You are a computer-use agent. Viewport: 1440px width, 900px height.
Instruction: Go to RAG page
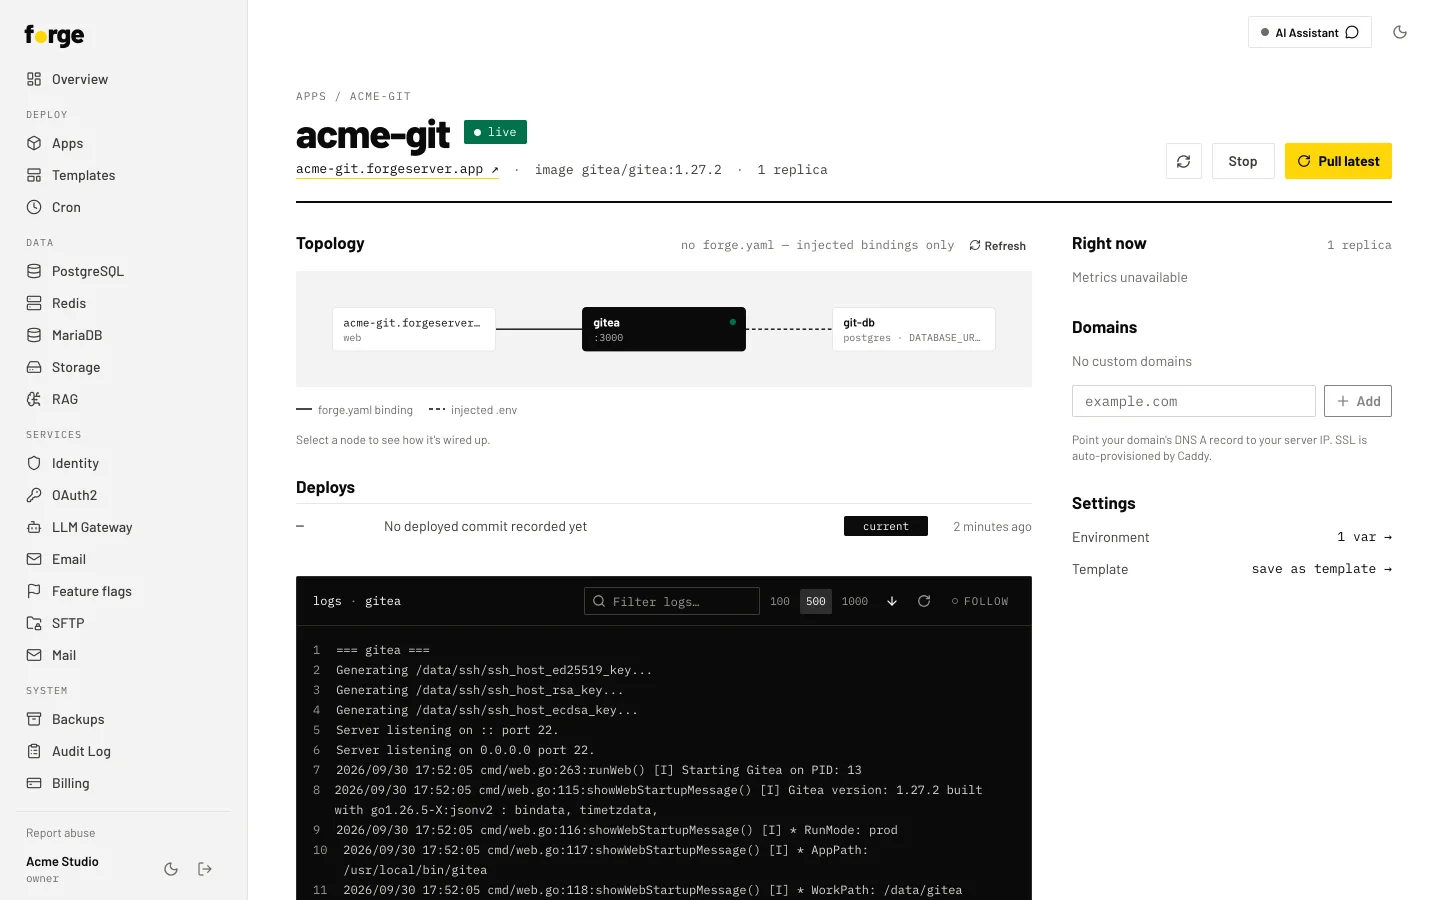(x=124, y=399)
